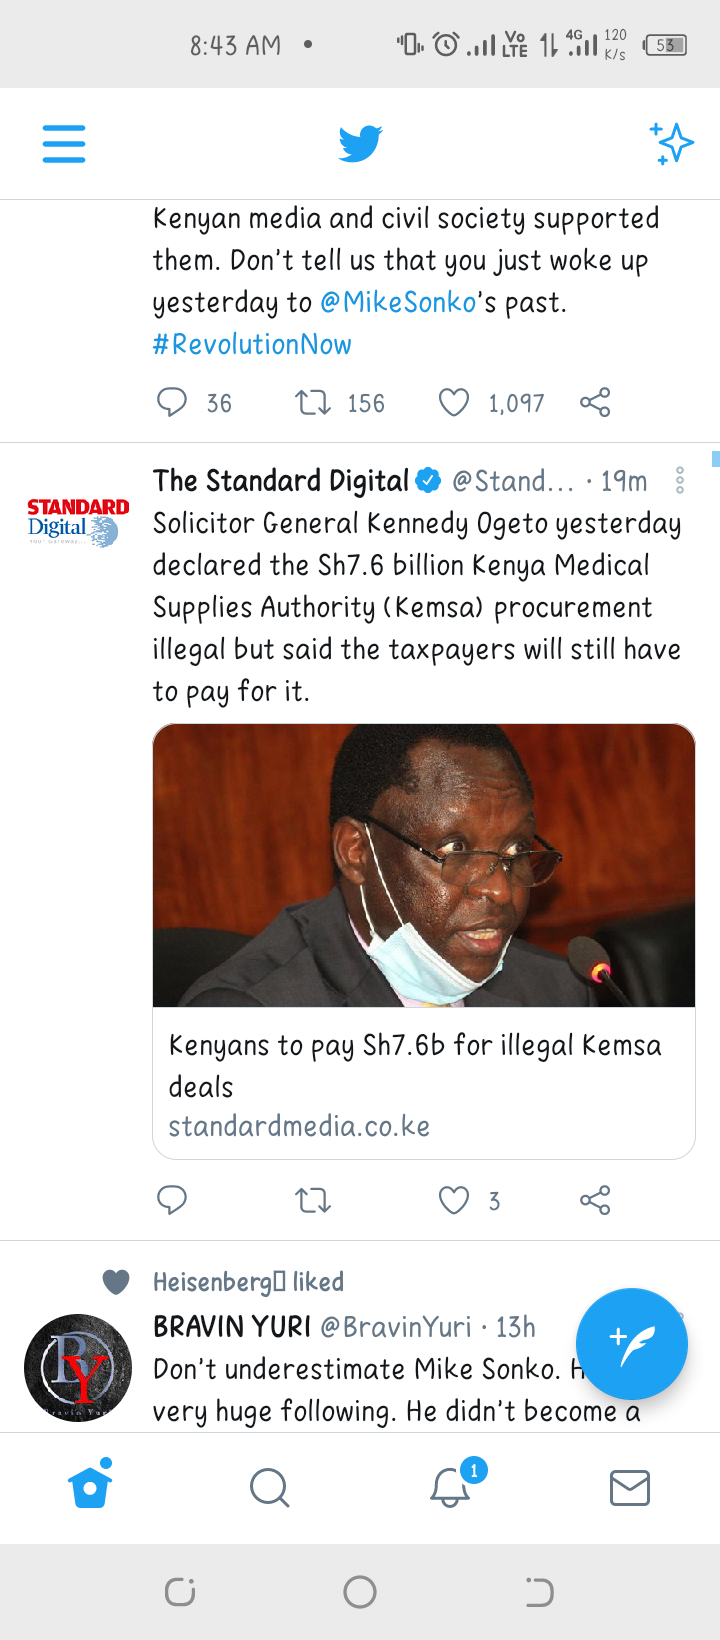Open the Search tab

pos(270,1488)
